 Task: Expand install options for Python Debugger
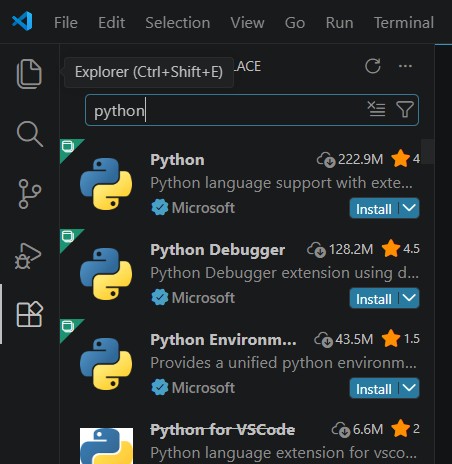(x=409, y=298)
